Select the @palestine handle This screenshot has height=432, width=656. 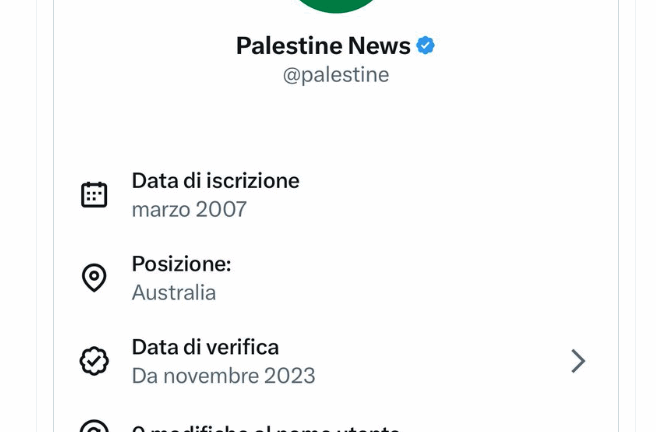pyautogui.click(x=336, y=75)
